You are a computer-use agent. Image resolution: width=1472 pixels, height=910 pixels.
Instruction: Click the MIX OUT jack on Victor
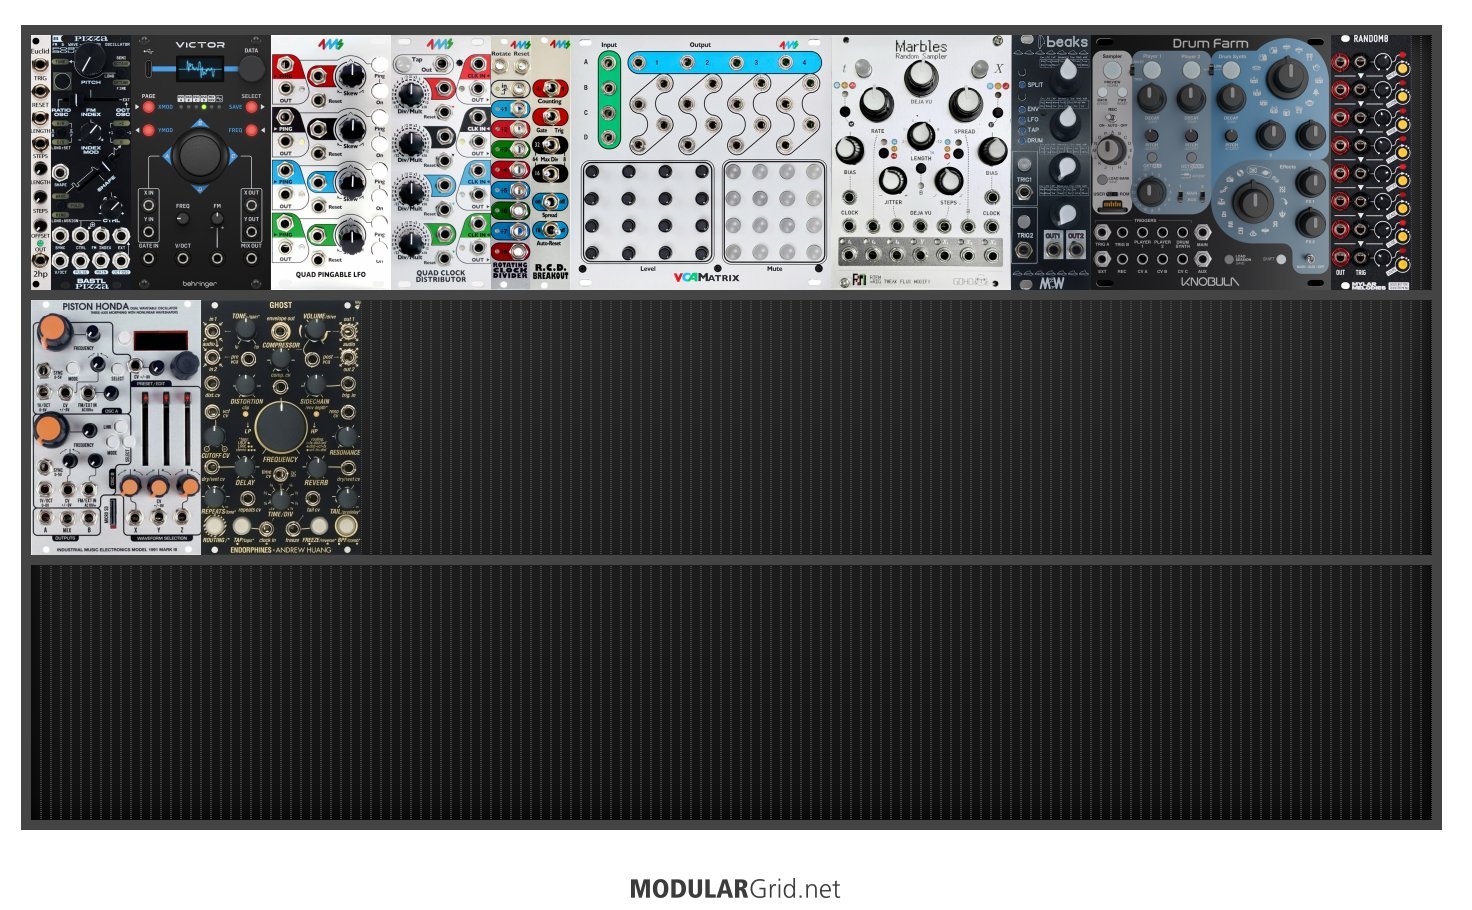click(x=250, y=259)
